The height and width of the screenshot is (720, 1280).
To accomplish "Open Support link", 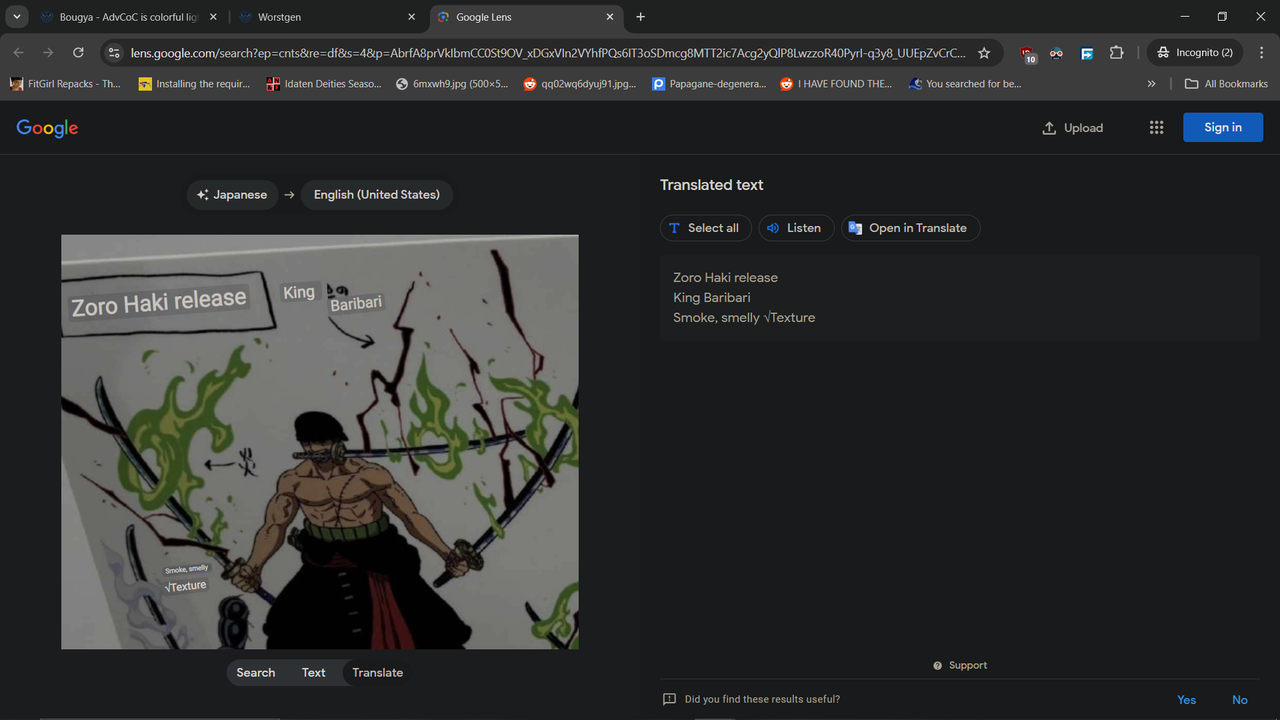I will 960,665.
